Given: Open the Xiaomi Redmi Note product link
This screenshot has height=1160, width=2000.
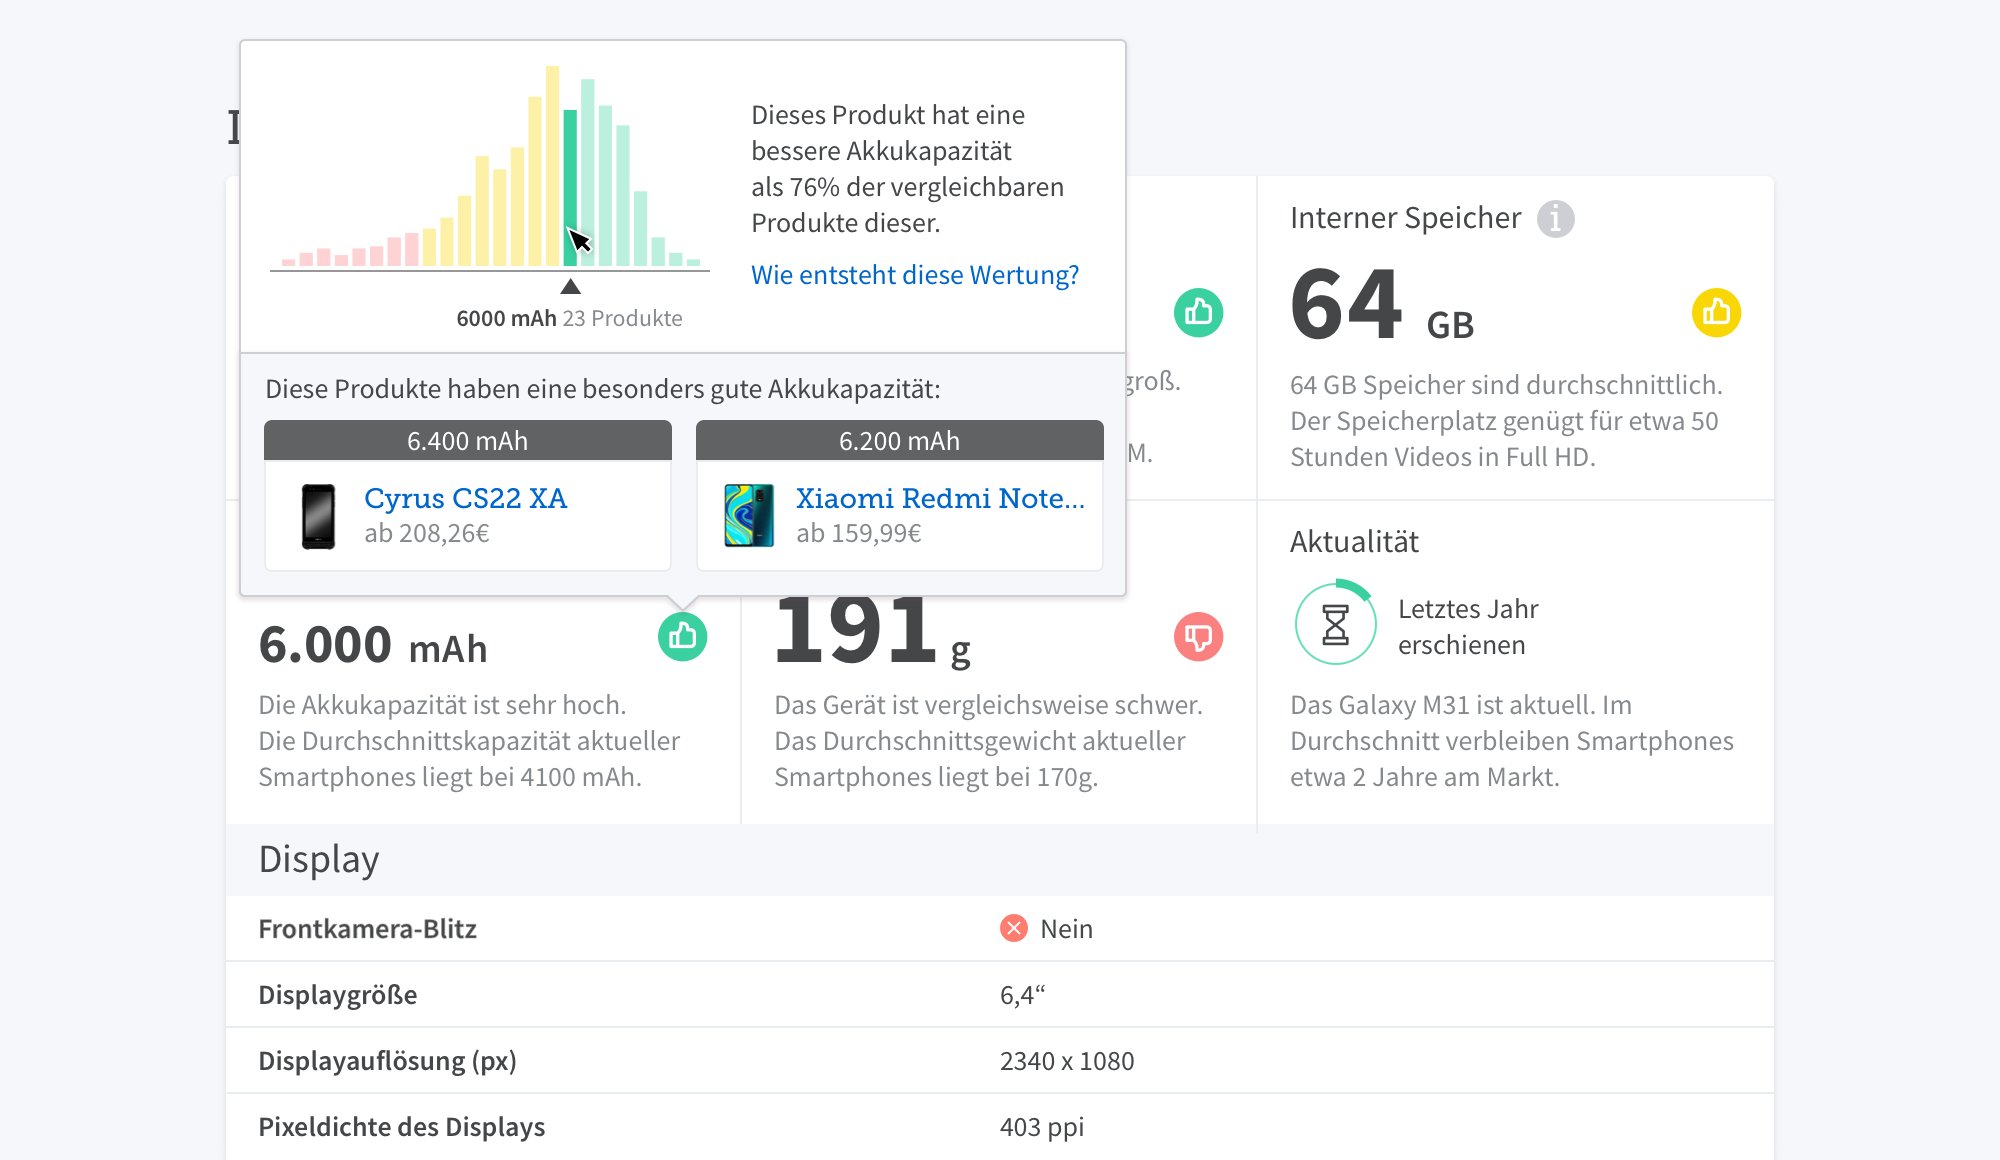Looking at the screenshot, I should point(939,498).
